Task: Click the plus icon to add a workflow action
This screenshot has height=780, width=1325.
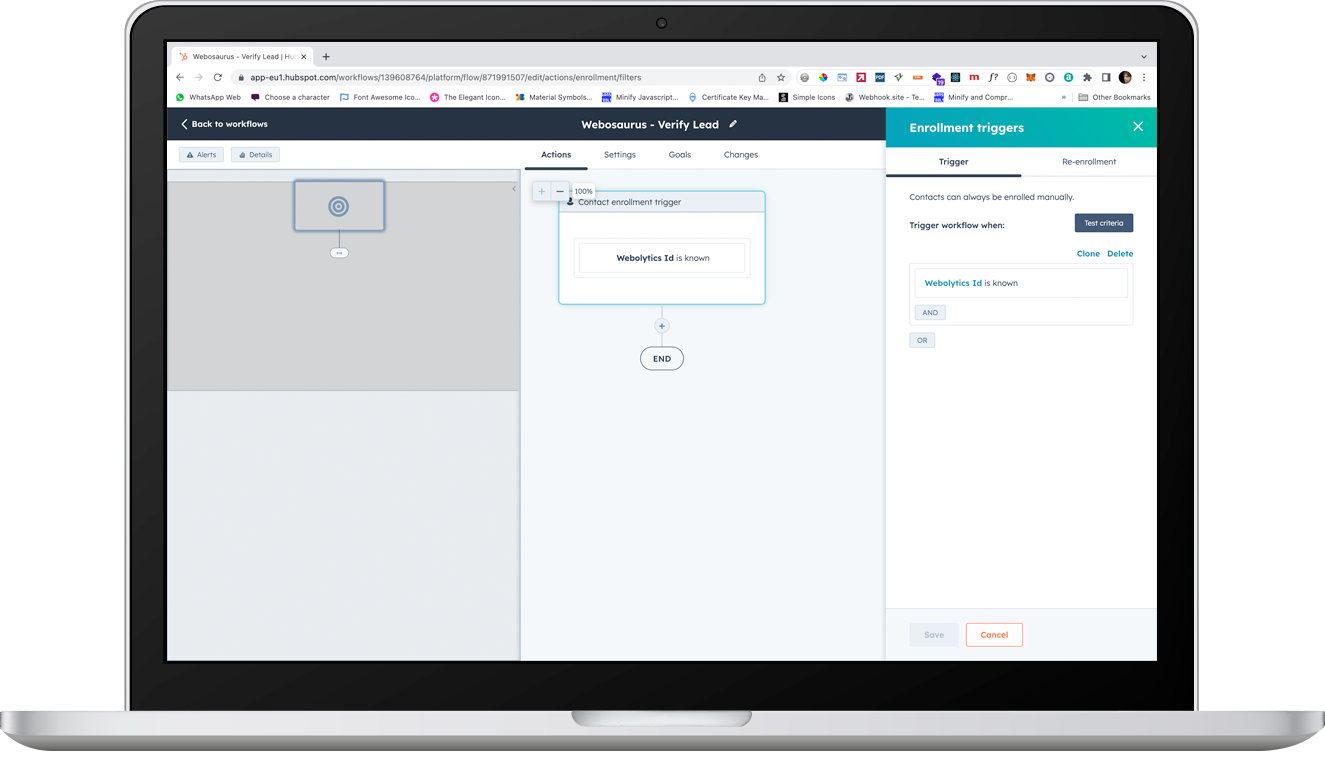Action: [x=662, y=325]
